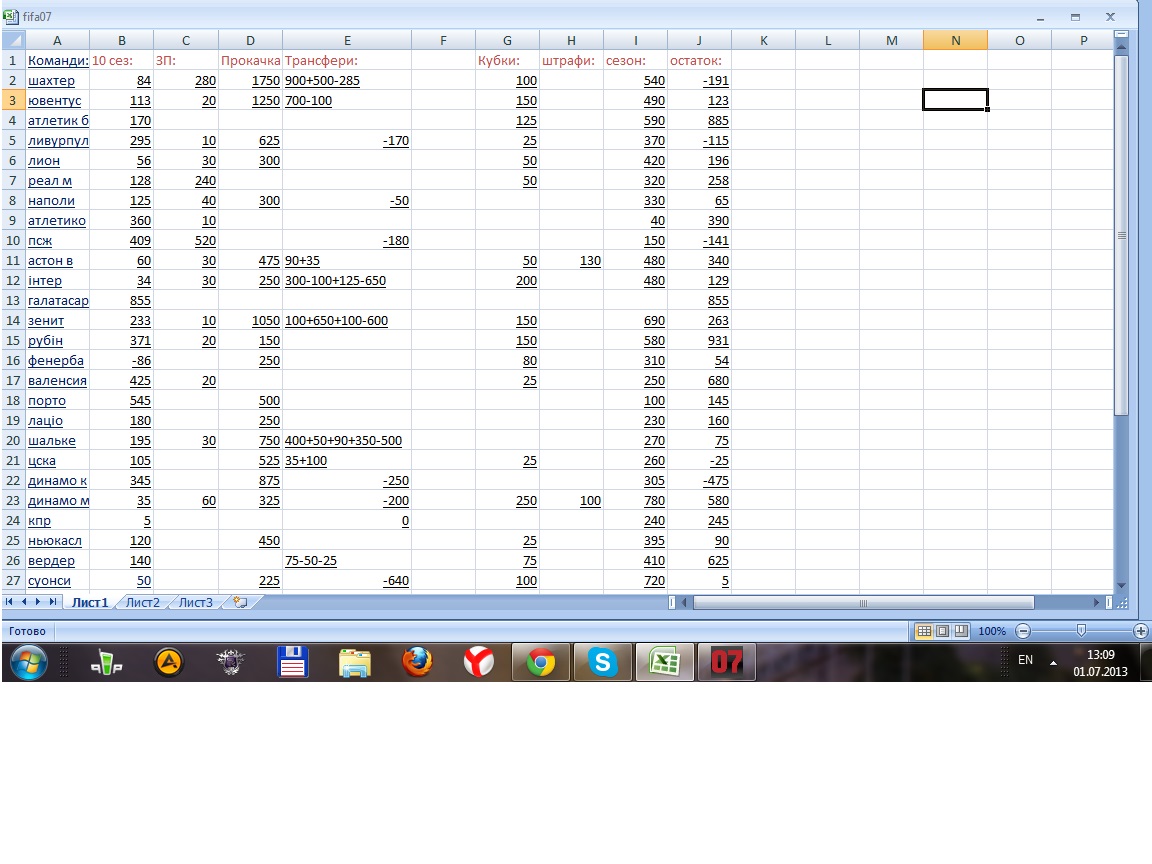The width and height of the screenshot is (1152, 864).
Task: Select cell containing 100+650+100-600
Action: [x=347, y=320]
